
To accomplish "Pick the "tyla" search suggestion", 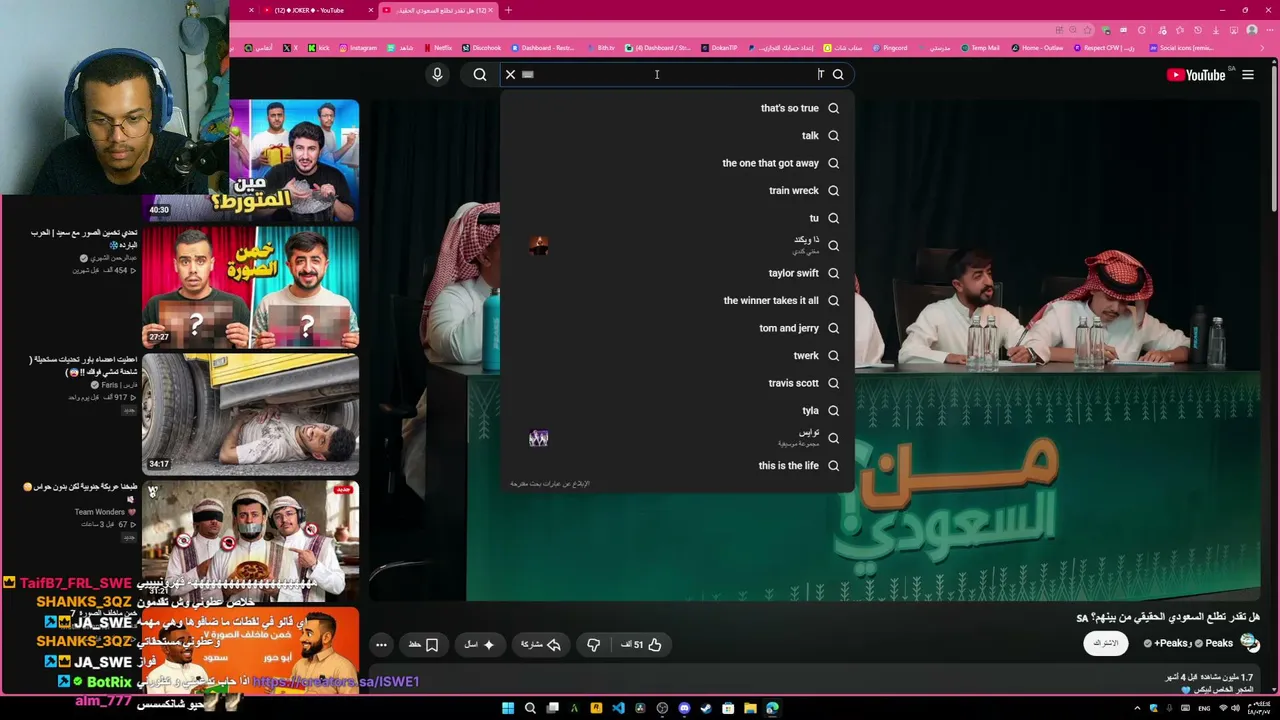I will click(810, 411).
